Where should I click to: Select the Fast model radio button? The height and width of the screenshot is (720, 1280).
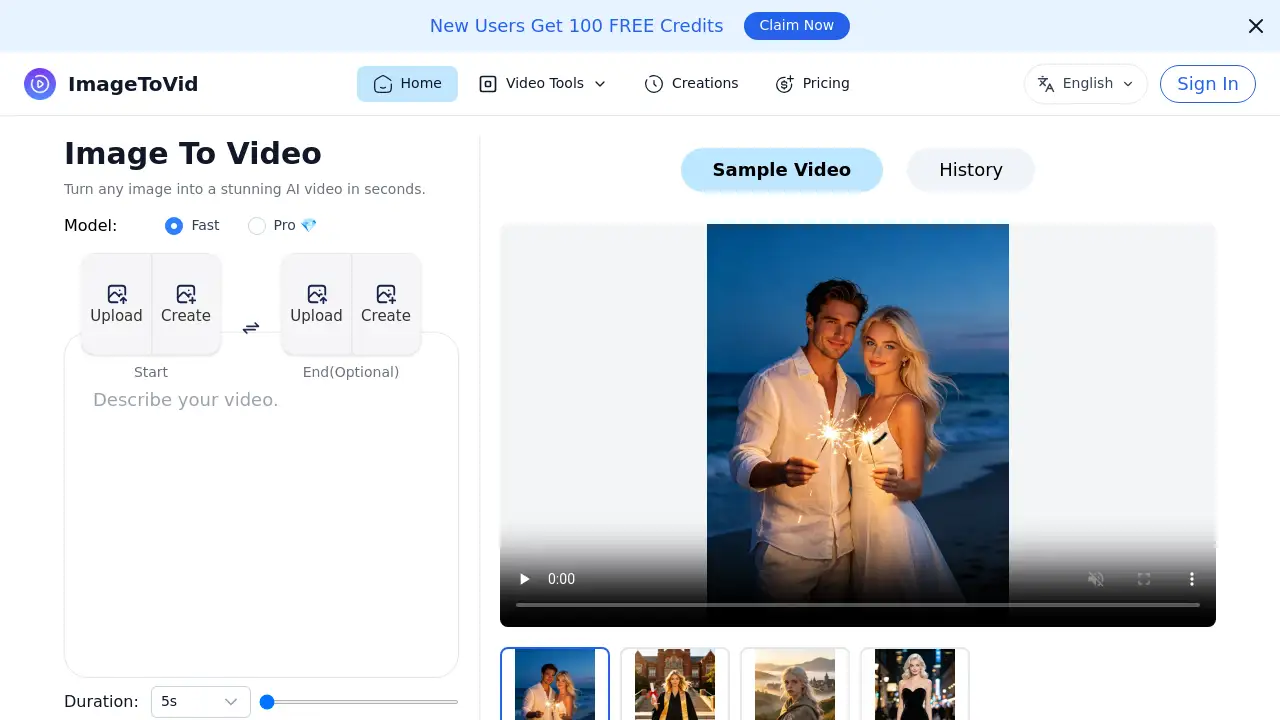click(x=174, y=226)
